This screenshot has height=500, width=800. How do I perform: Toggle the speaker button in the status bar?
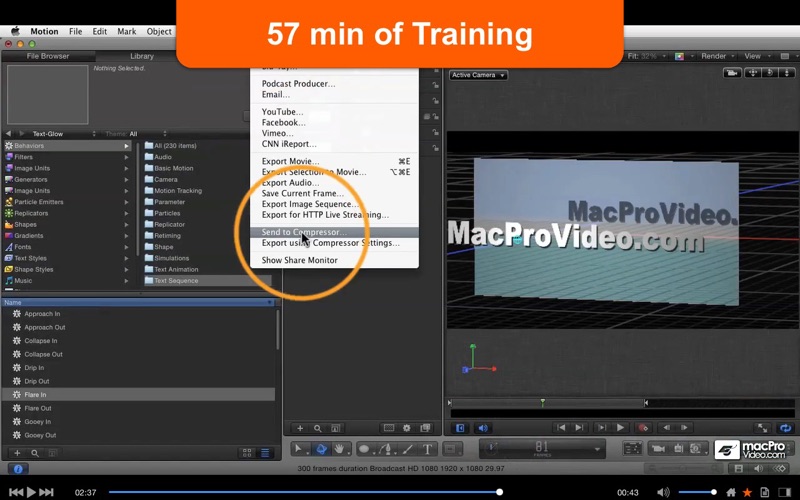point(759,468)
